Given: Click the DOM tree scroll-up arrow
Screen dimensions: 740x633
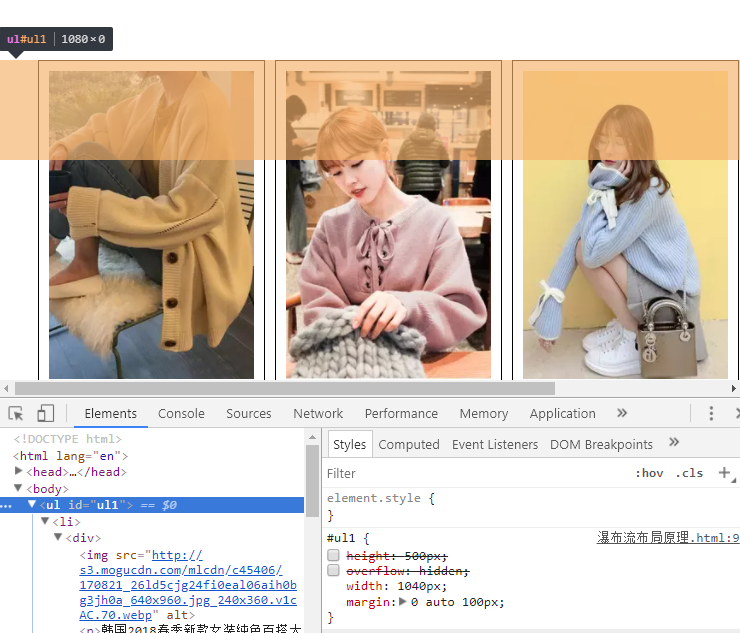Looking at the screenshot, I should 312,438.
